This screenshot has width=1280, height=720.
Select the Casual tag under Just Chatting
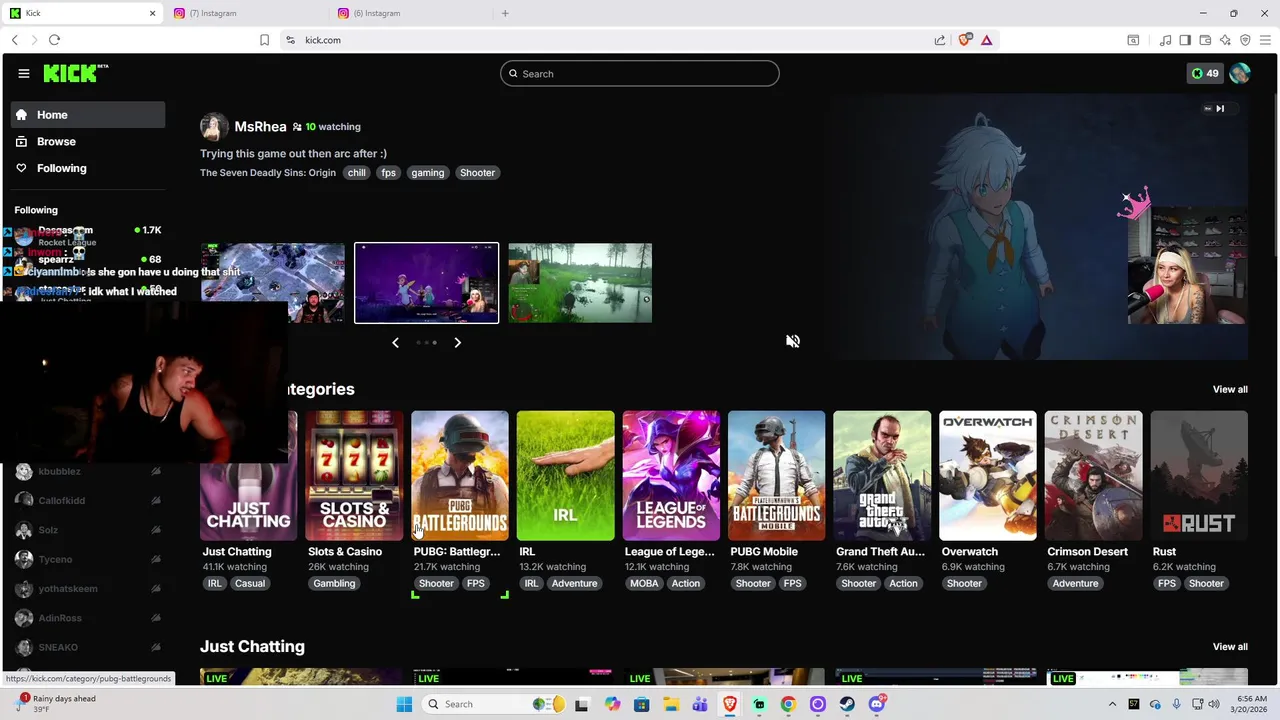point(250,584)
